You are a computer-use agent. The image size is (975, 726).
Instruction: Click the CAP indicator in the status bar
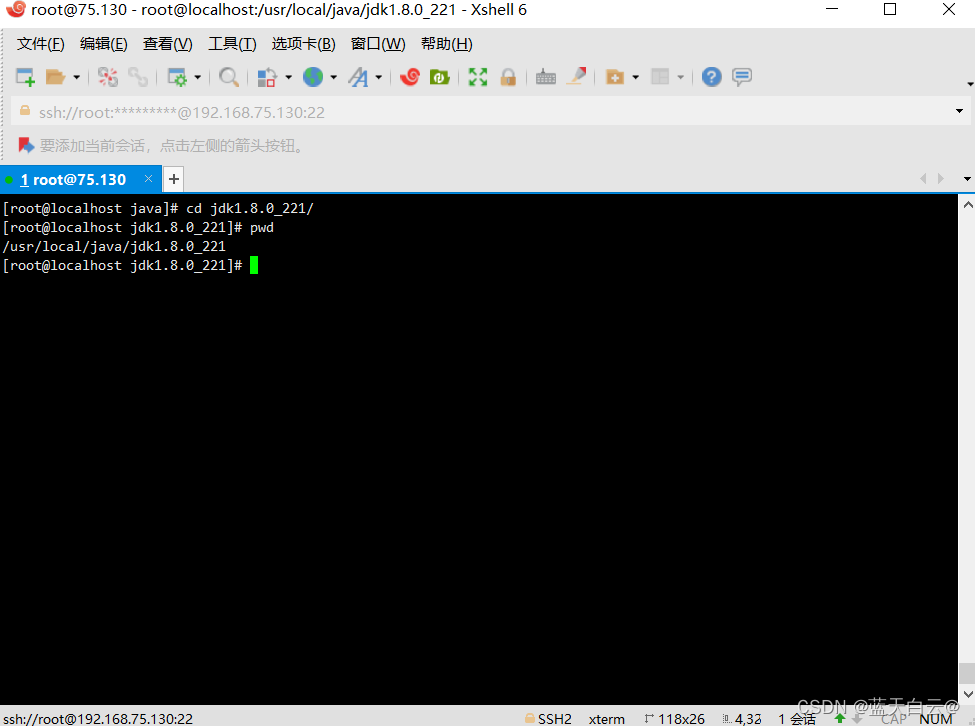895,718
